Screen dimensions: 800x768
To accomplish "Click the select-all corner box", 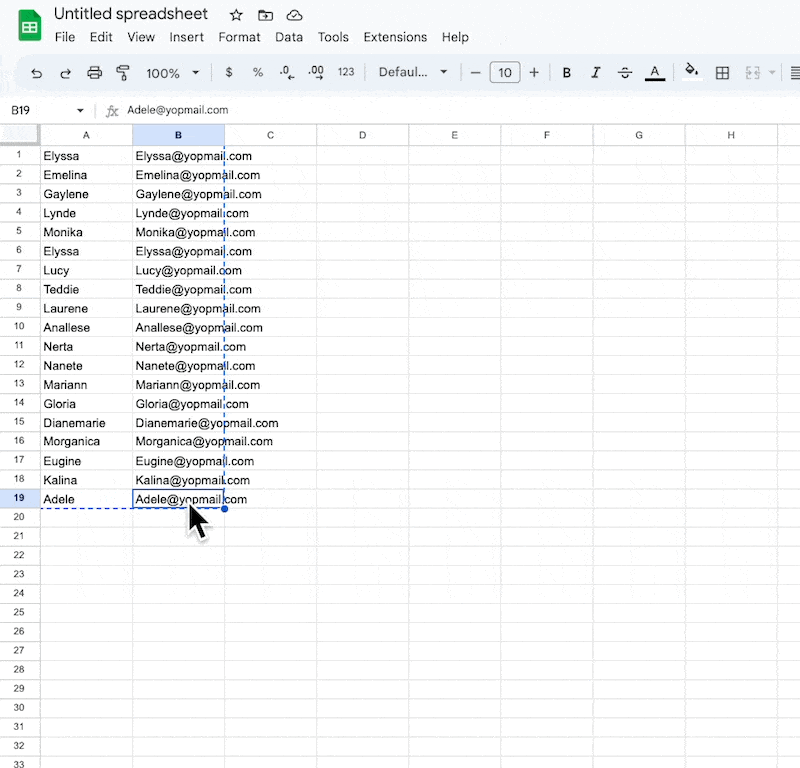I will tap(19, 135).
